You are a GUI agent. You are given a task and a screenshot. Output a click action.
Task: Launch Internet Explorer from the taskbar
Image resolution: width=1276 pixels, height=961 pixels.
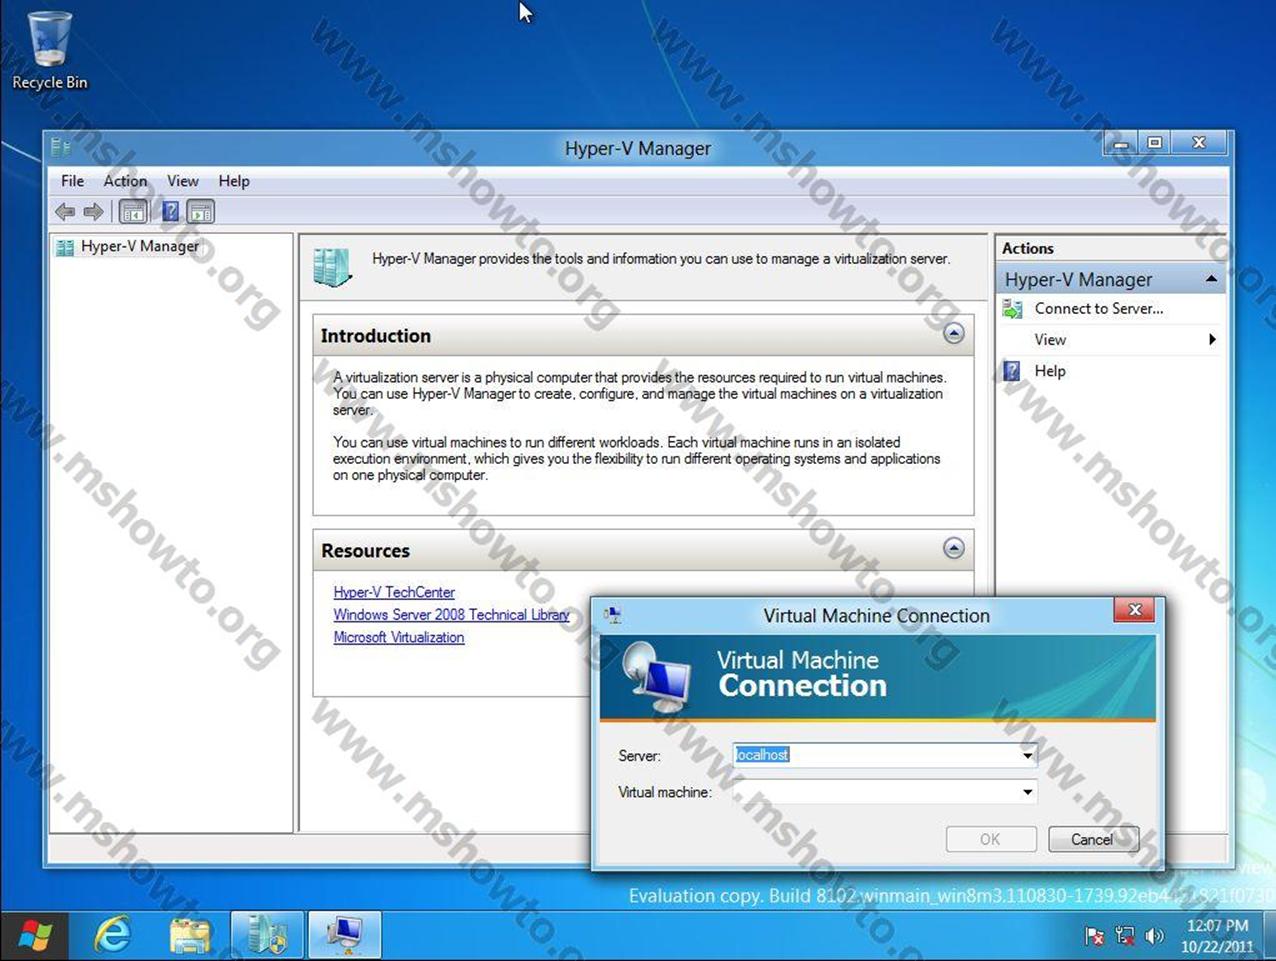coord(112,936)
